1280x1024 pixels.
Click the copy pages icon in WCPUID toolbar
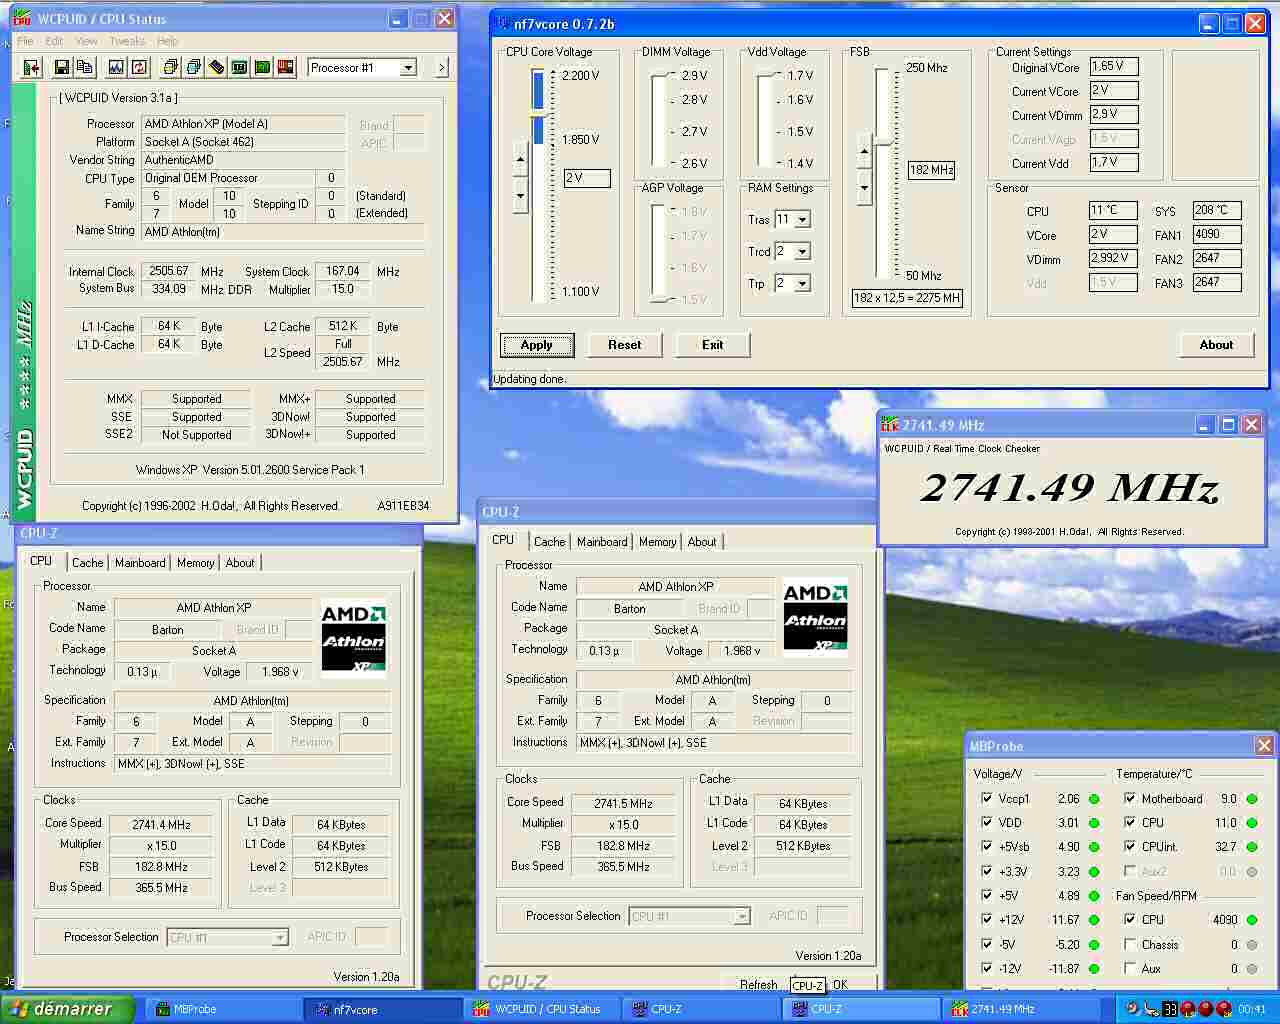point(85,67)
